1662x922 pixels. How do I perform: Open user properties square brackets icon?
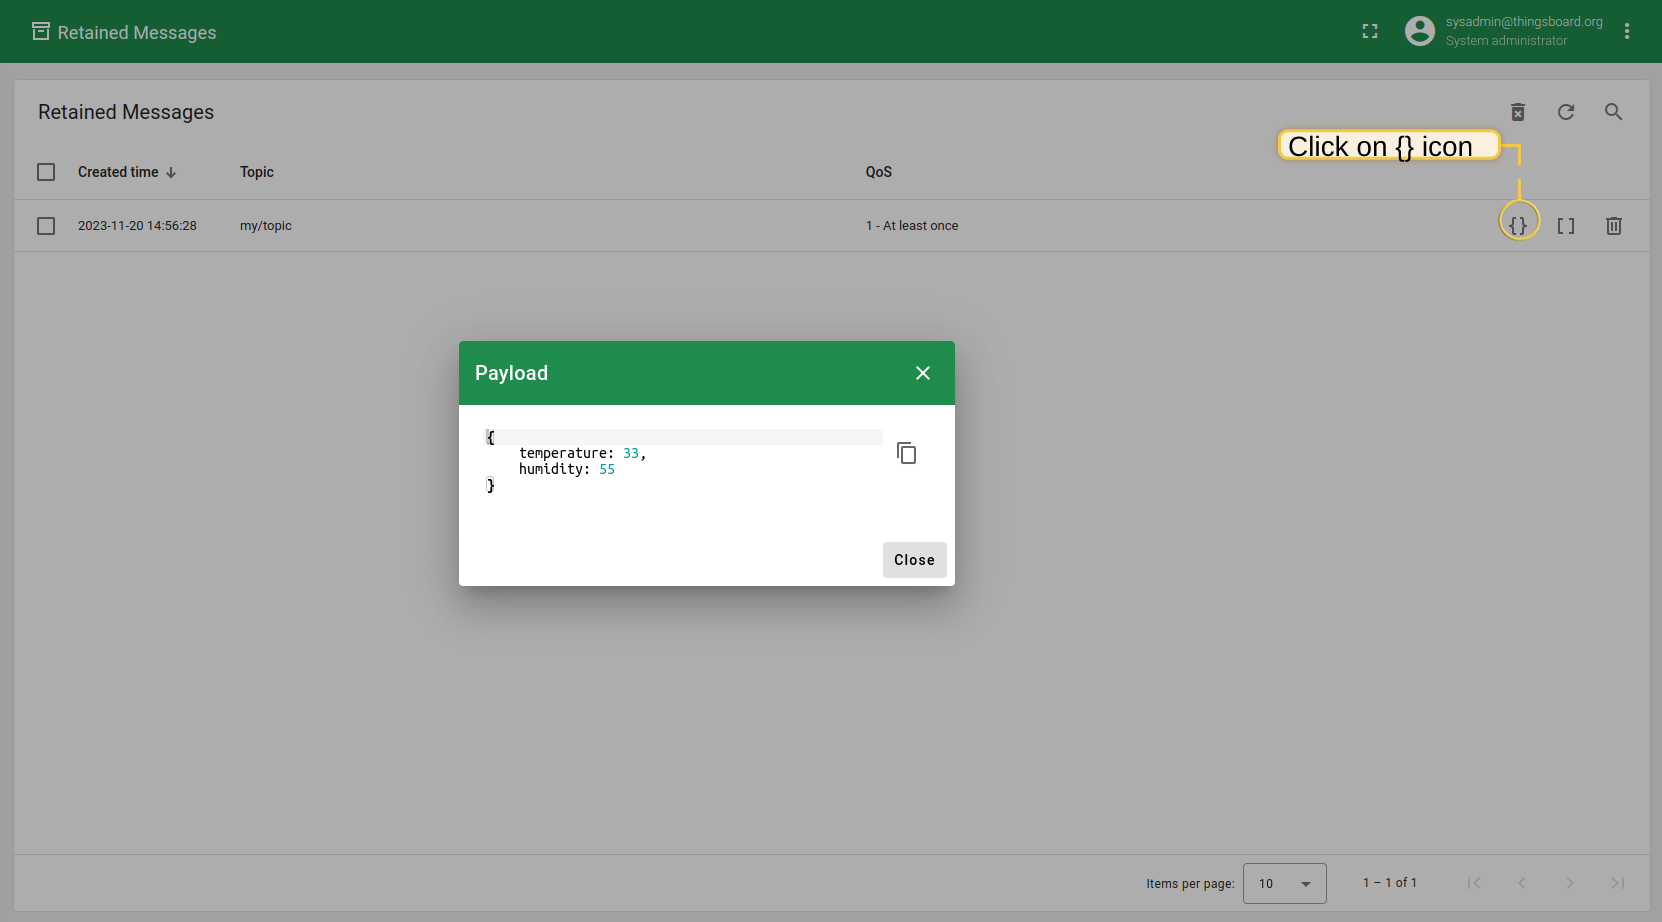tap(1566, 226)
